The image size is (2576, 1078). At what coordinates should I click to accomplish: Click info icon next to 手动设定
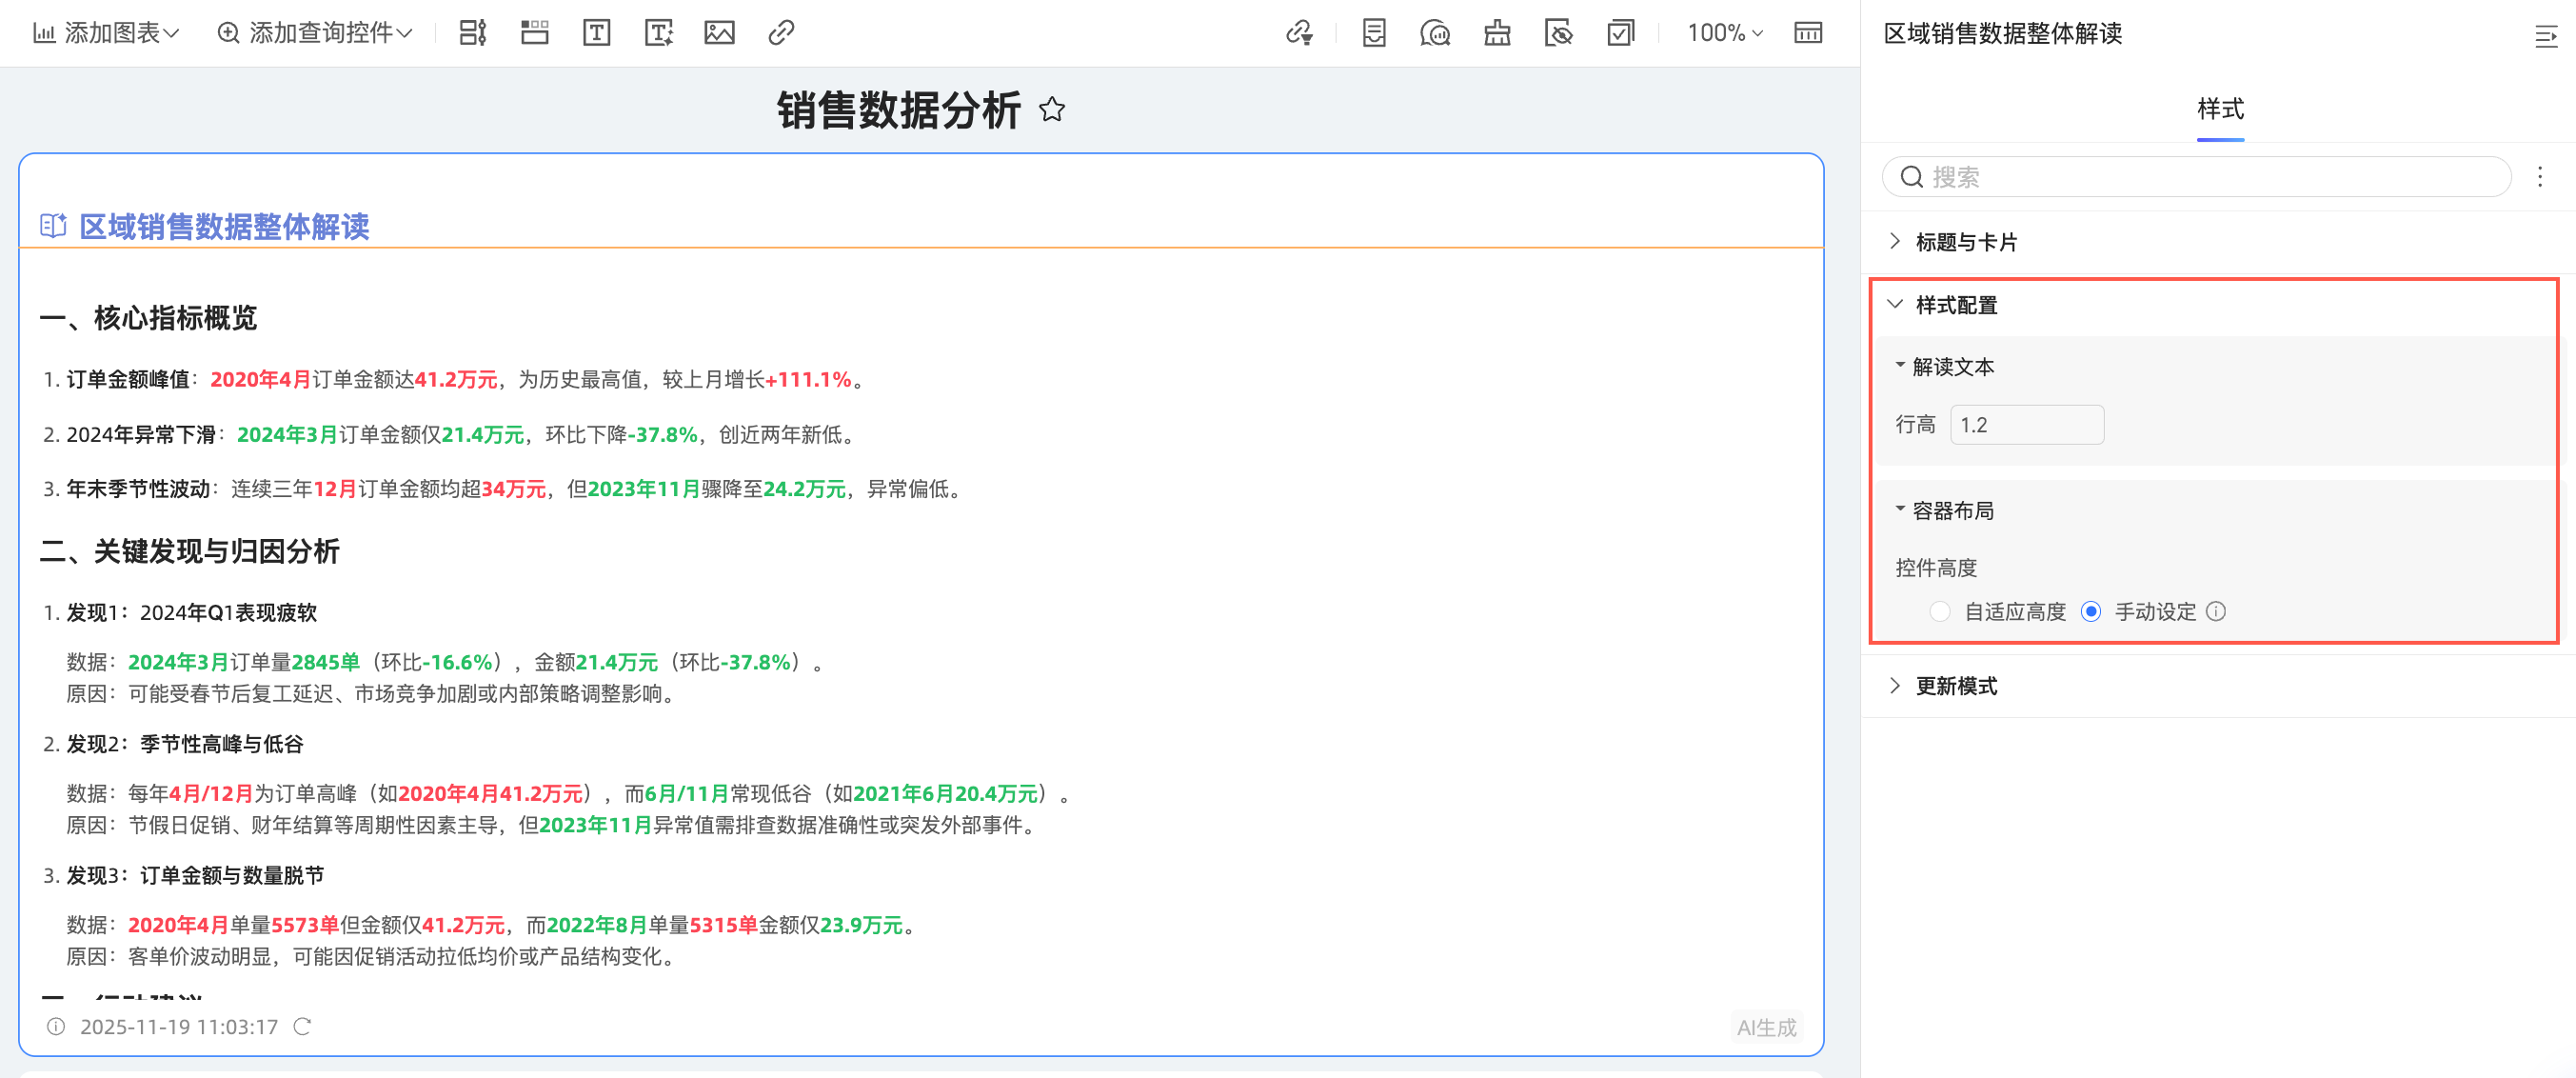tap(2216, 611)
